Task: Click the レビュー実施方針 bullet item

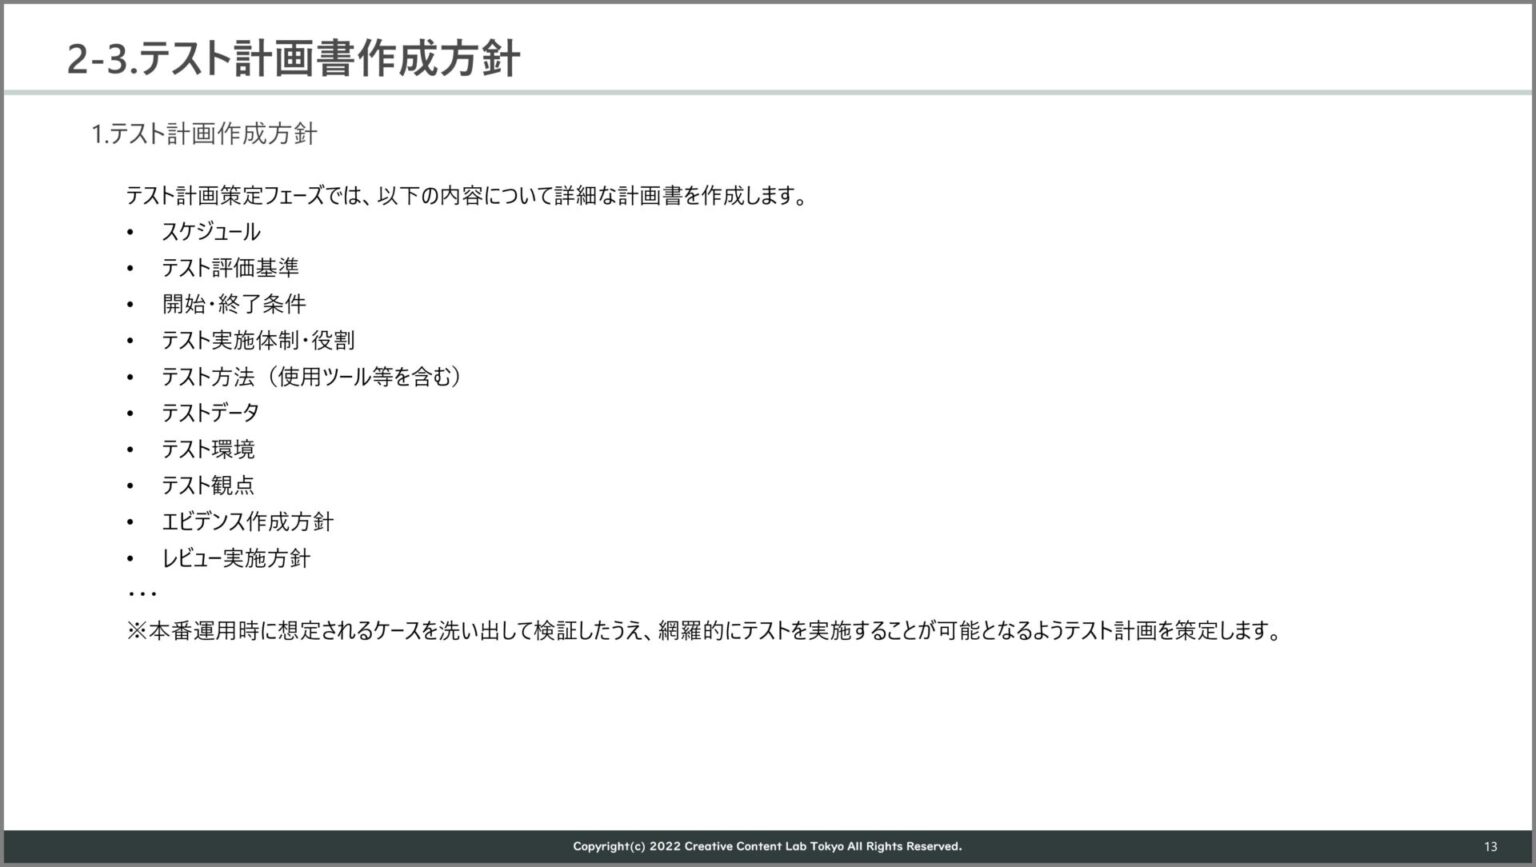Action: click(x=236, y=558)
